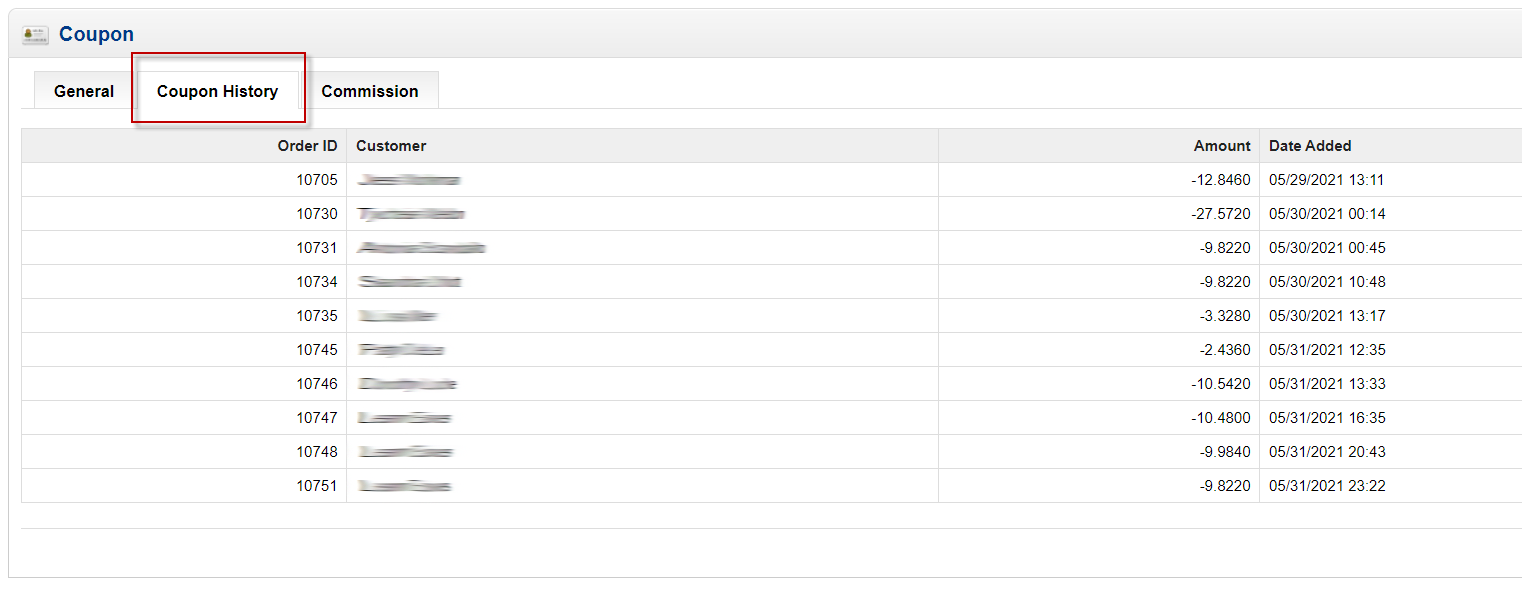Click the Coupon page heading text

(x=96, y=34)
